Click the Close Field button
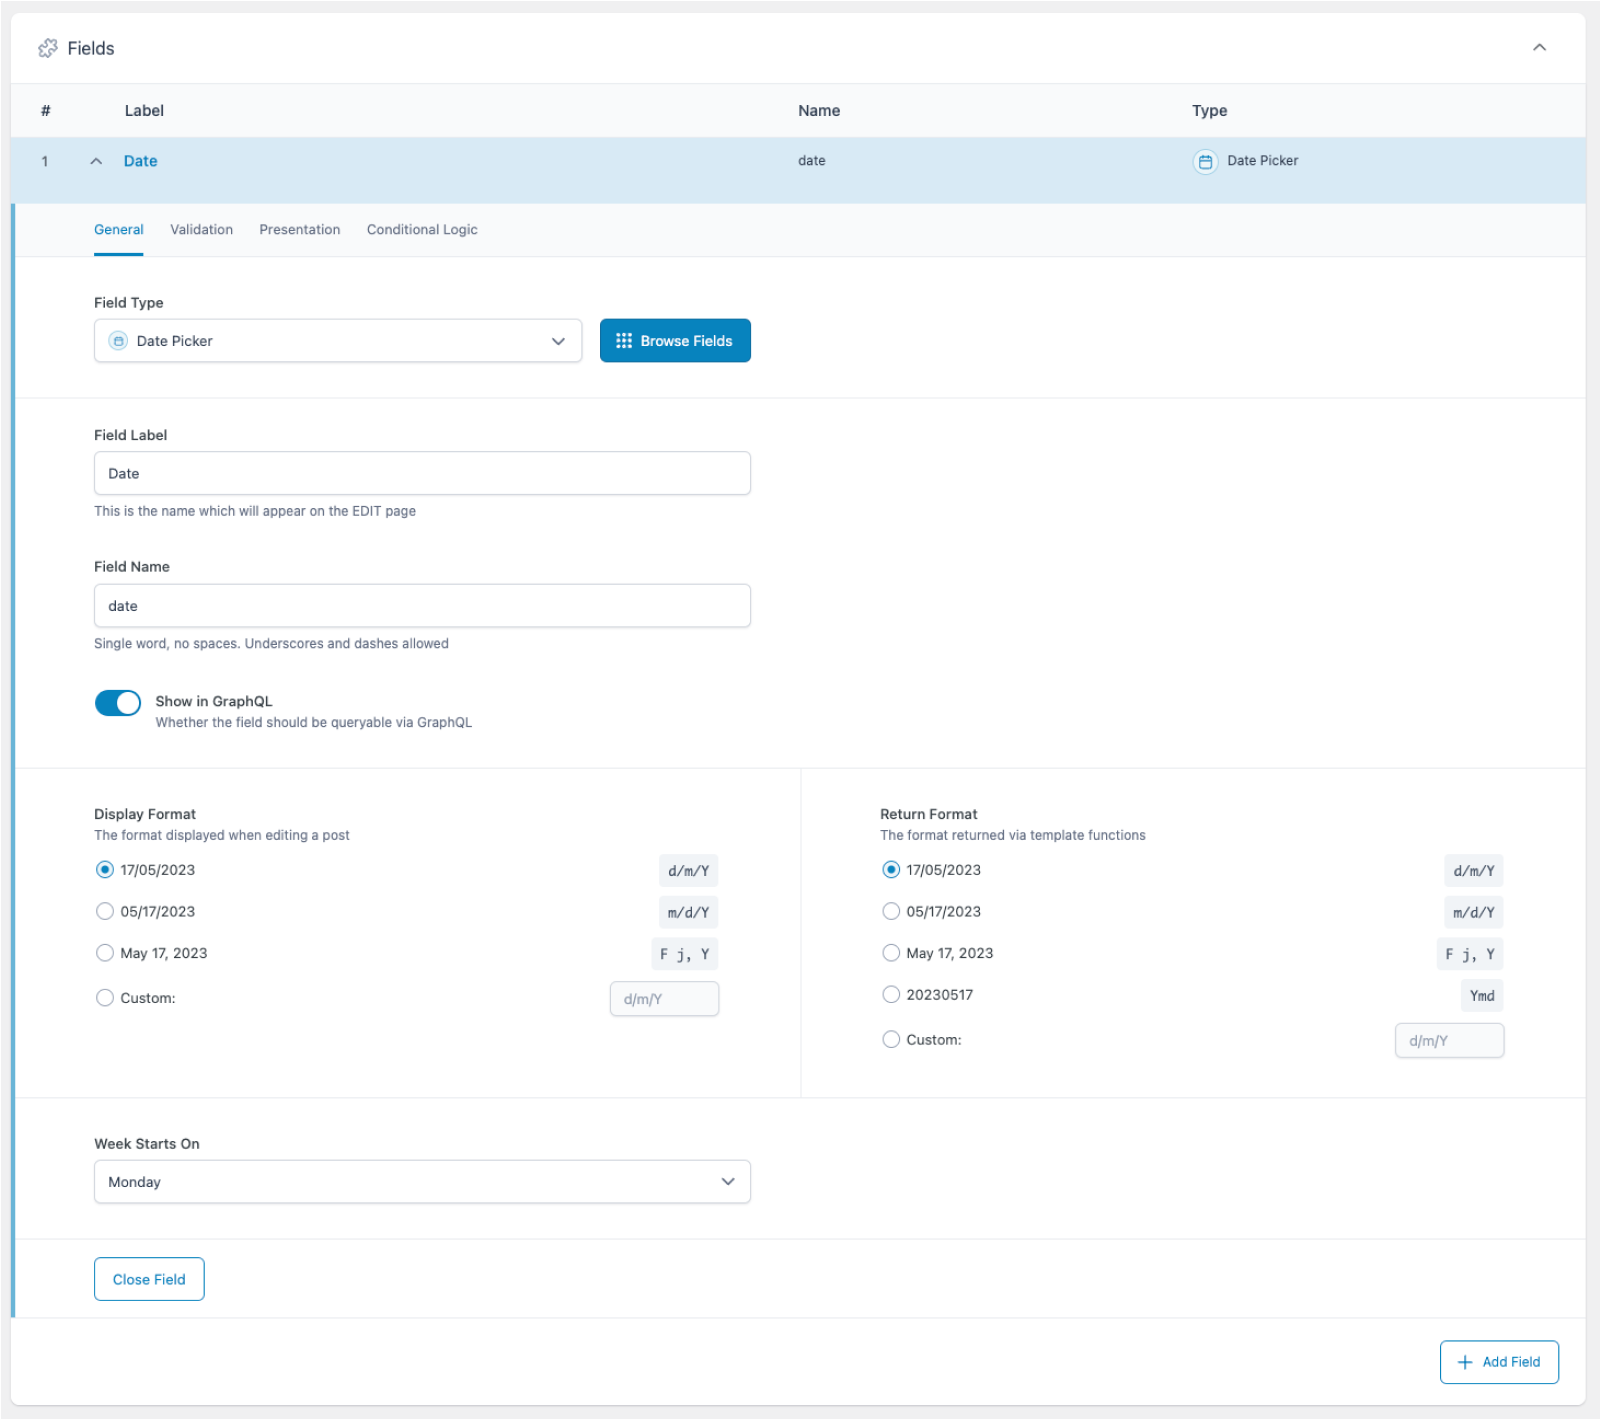 (x=149, y=1279)
